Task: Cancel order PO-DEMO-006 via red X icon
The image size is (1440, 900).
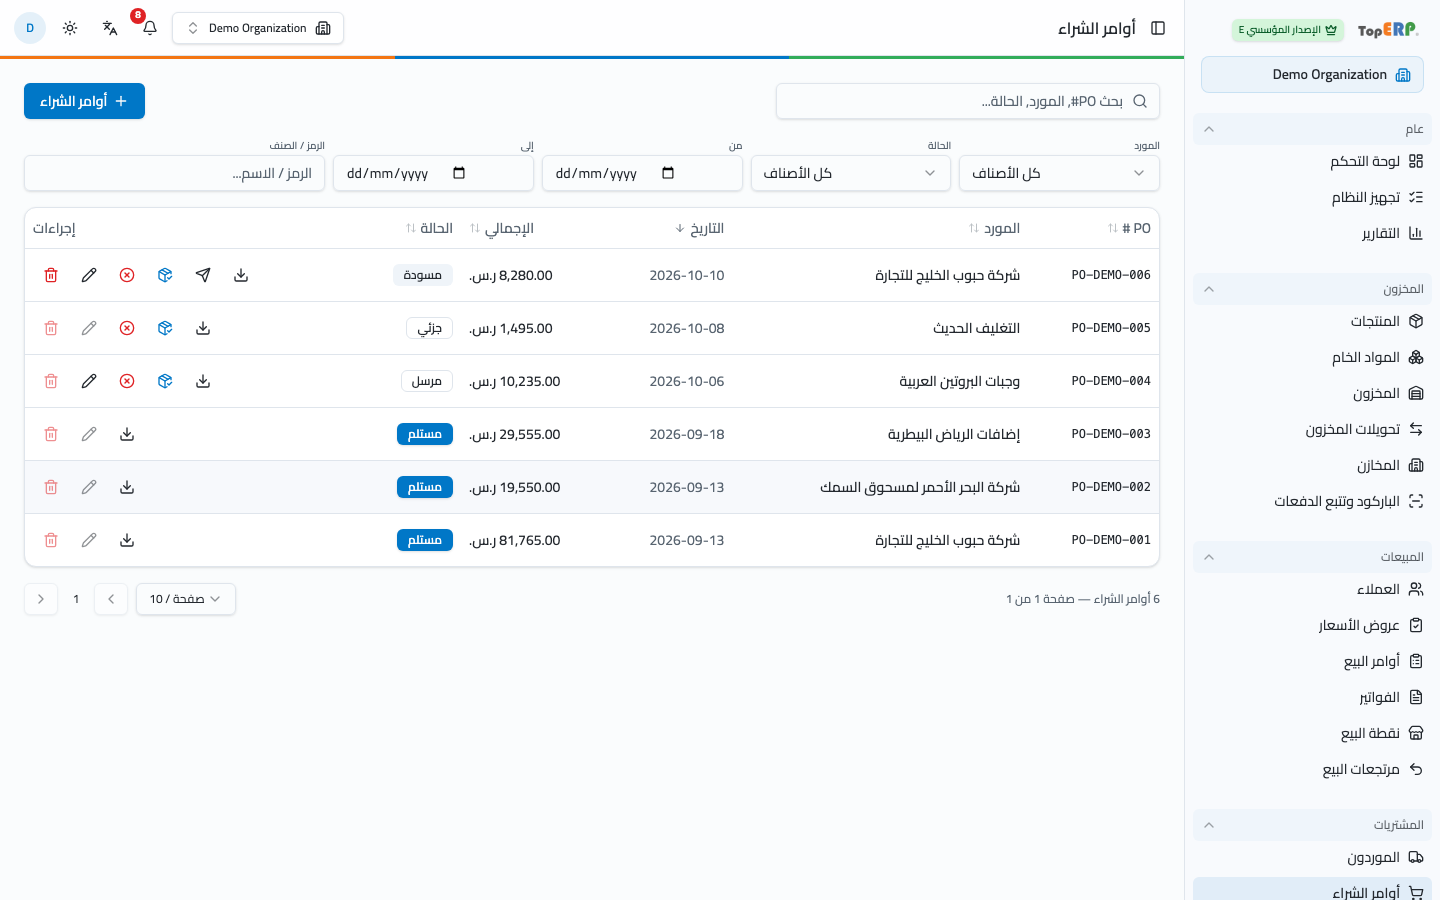Action: coord(127,275)
